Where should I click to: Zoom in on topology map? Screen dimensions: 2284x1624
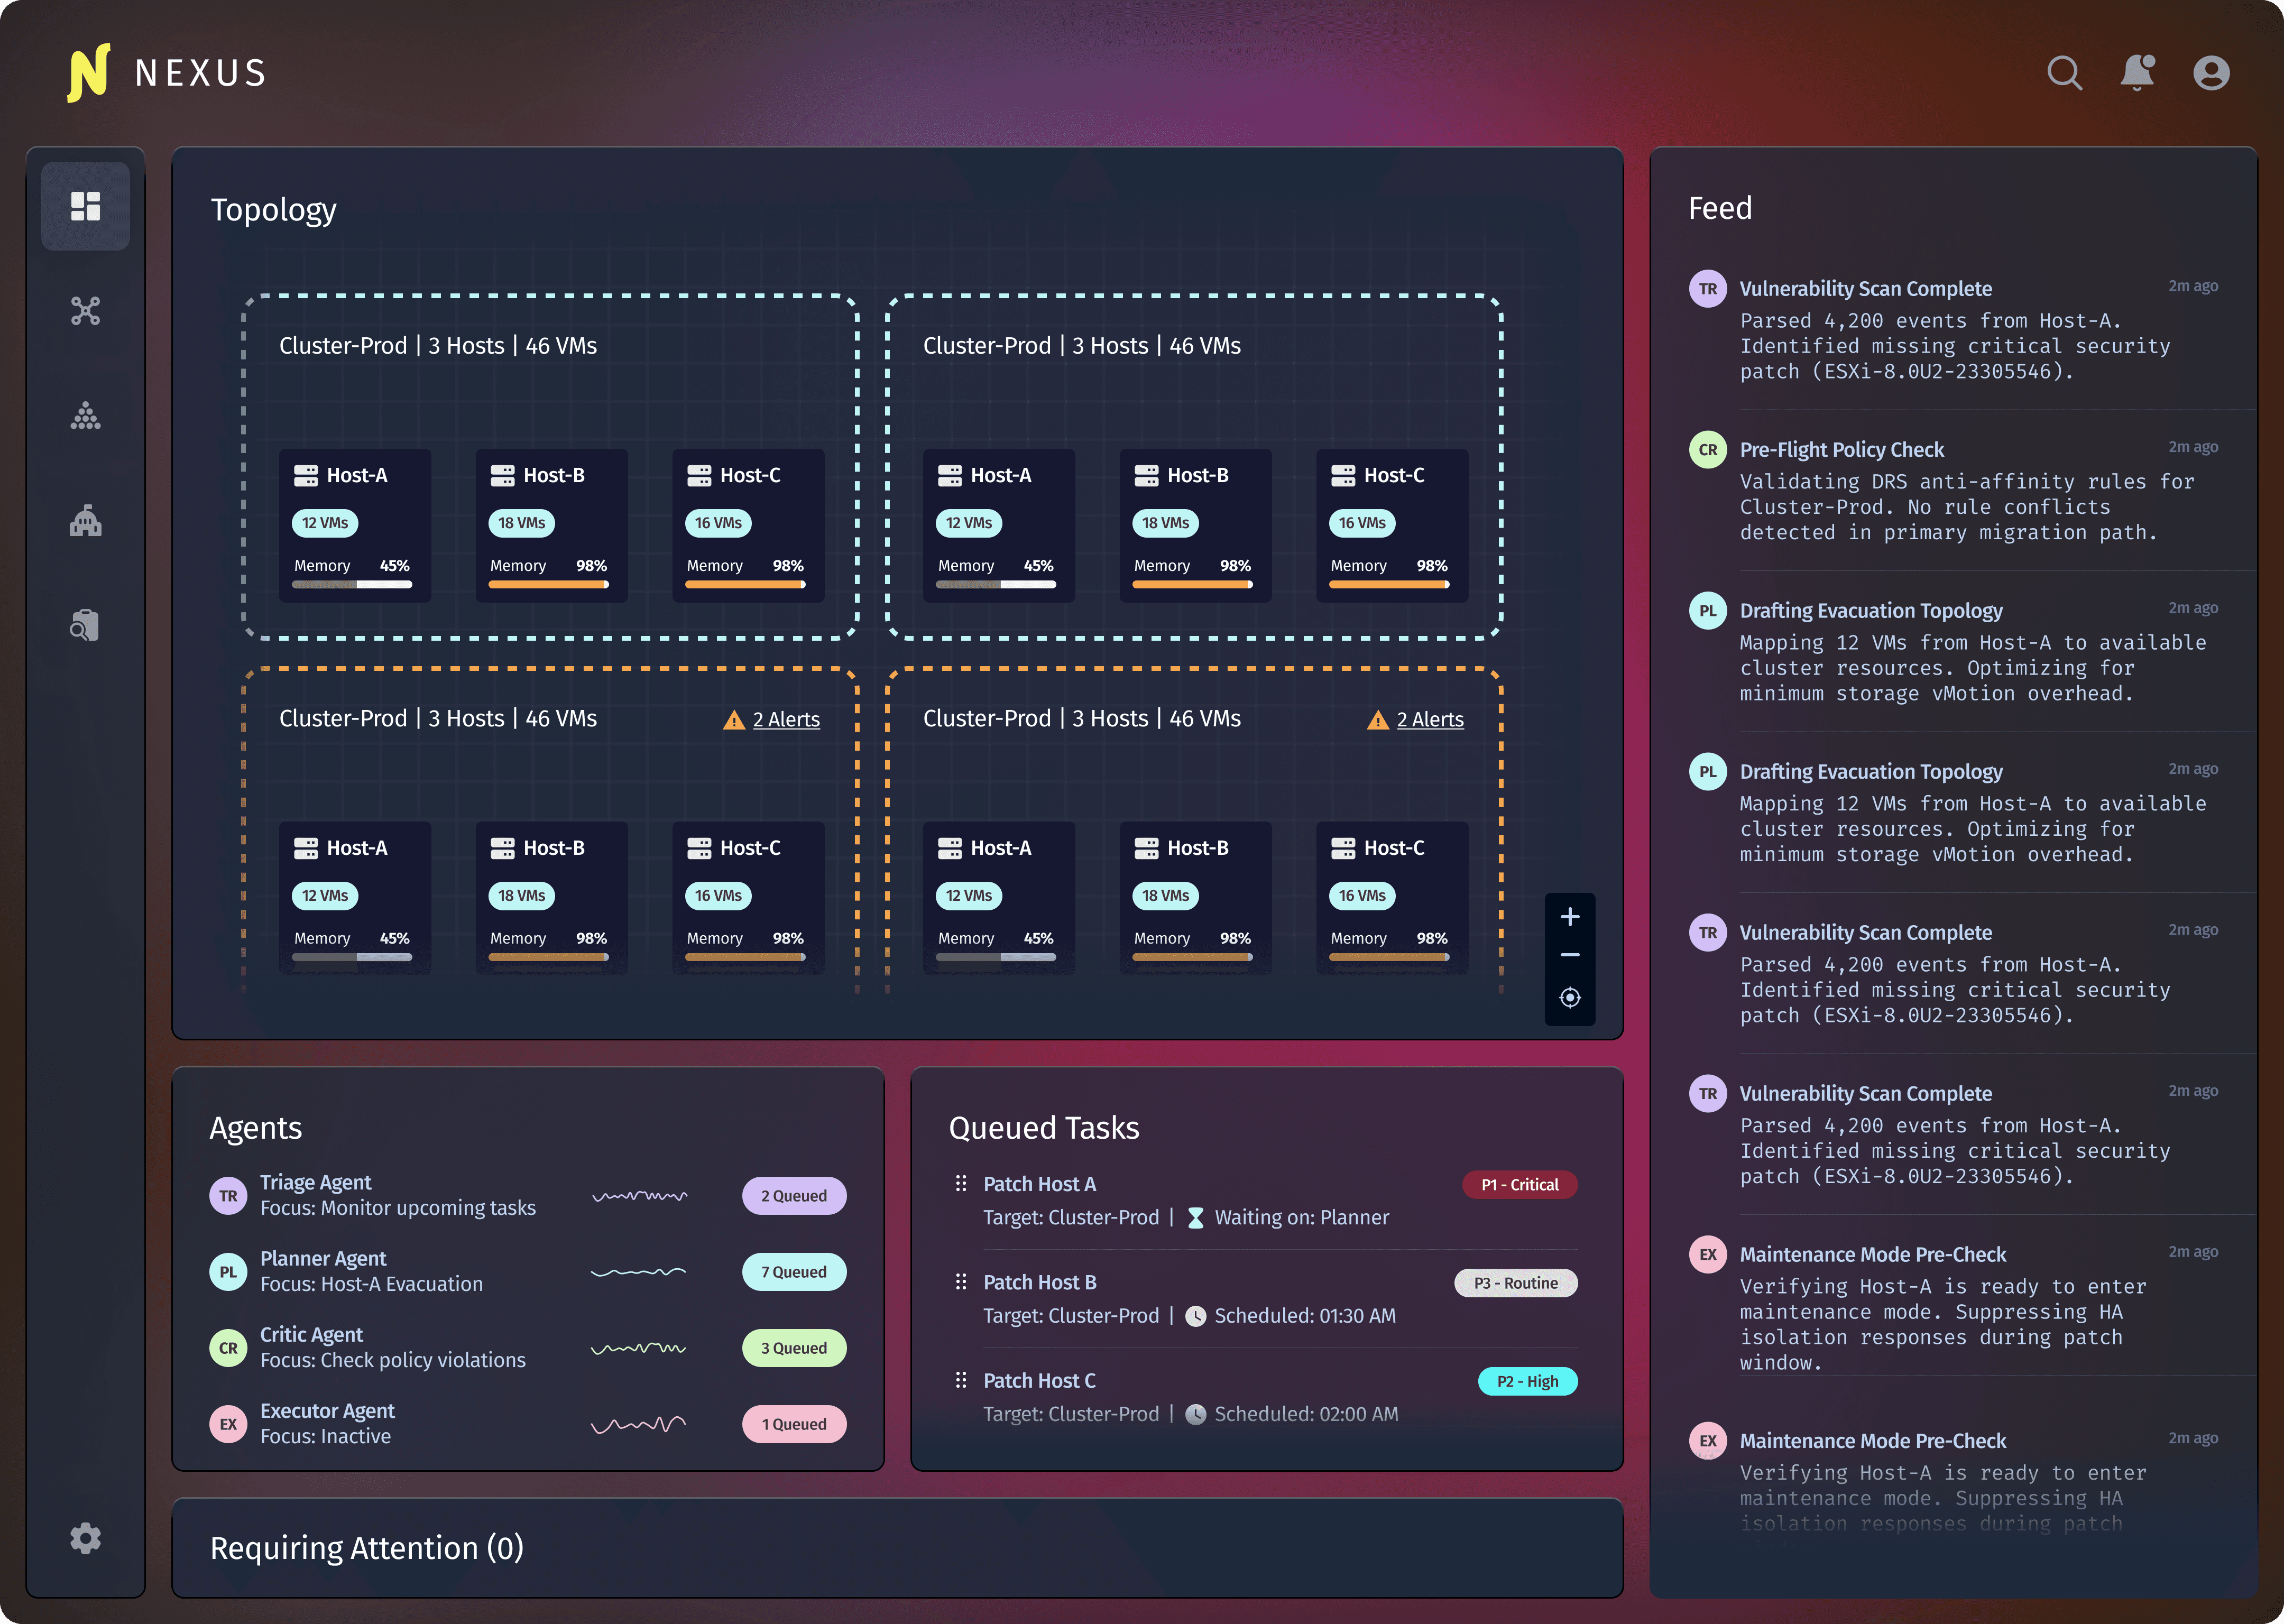pos(1570,917)
